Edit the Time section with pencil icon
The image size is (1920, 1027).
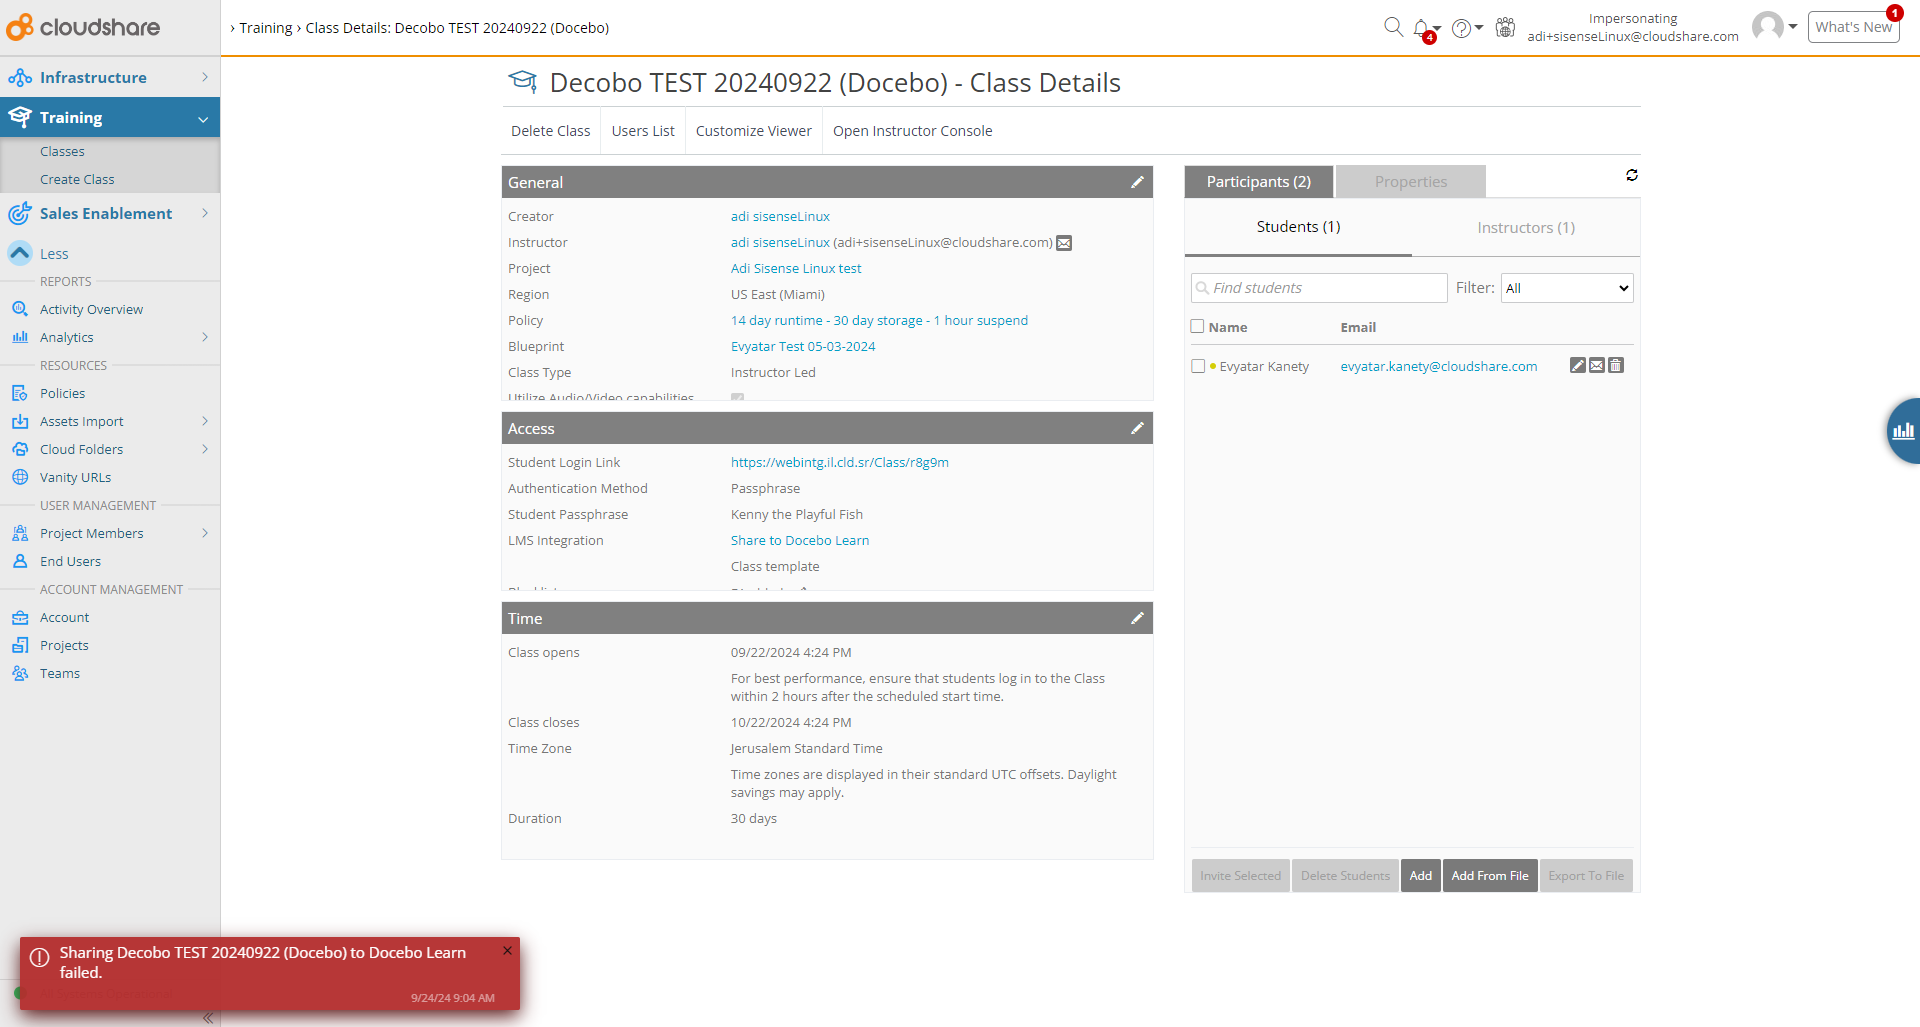tap(1137, 618)
